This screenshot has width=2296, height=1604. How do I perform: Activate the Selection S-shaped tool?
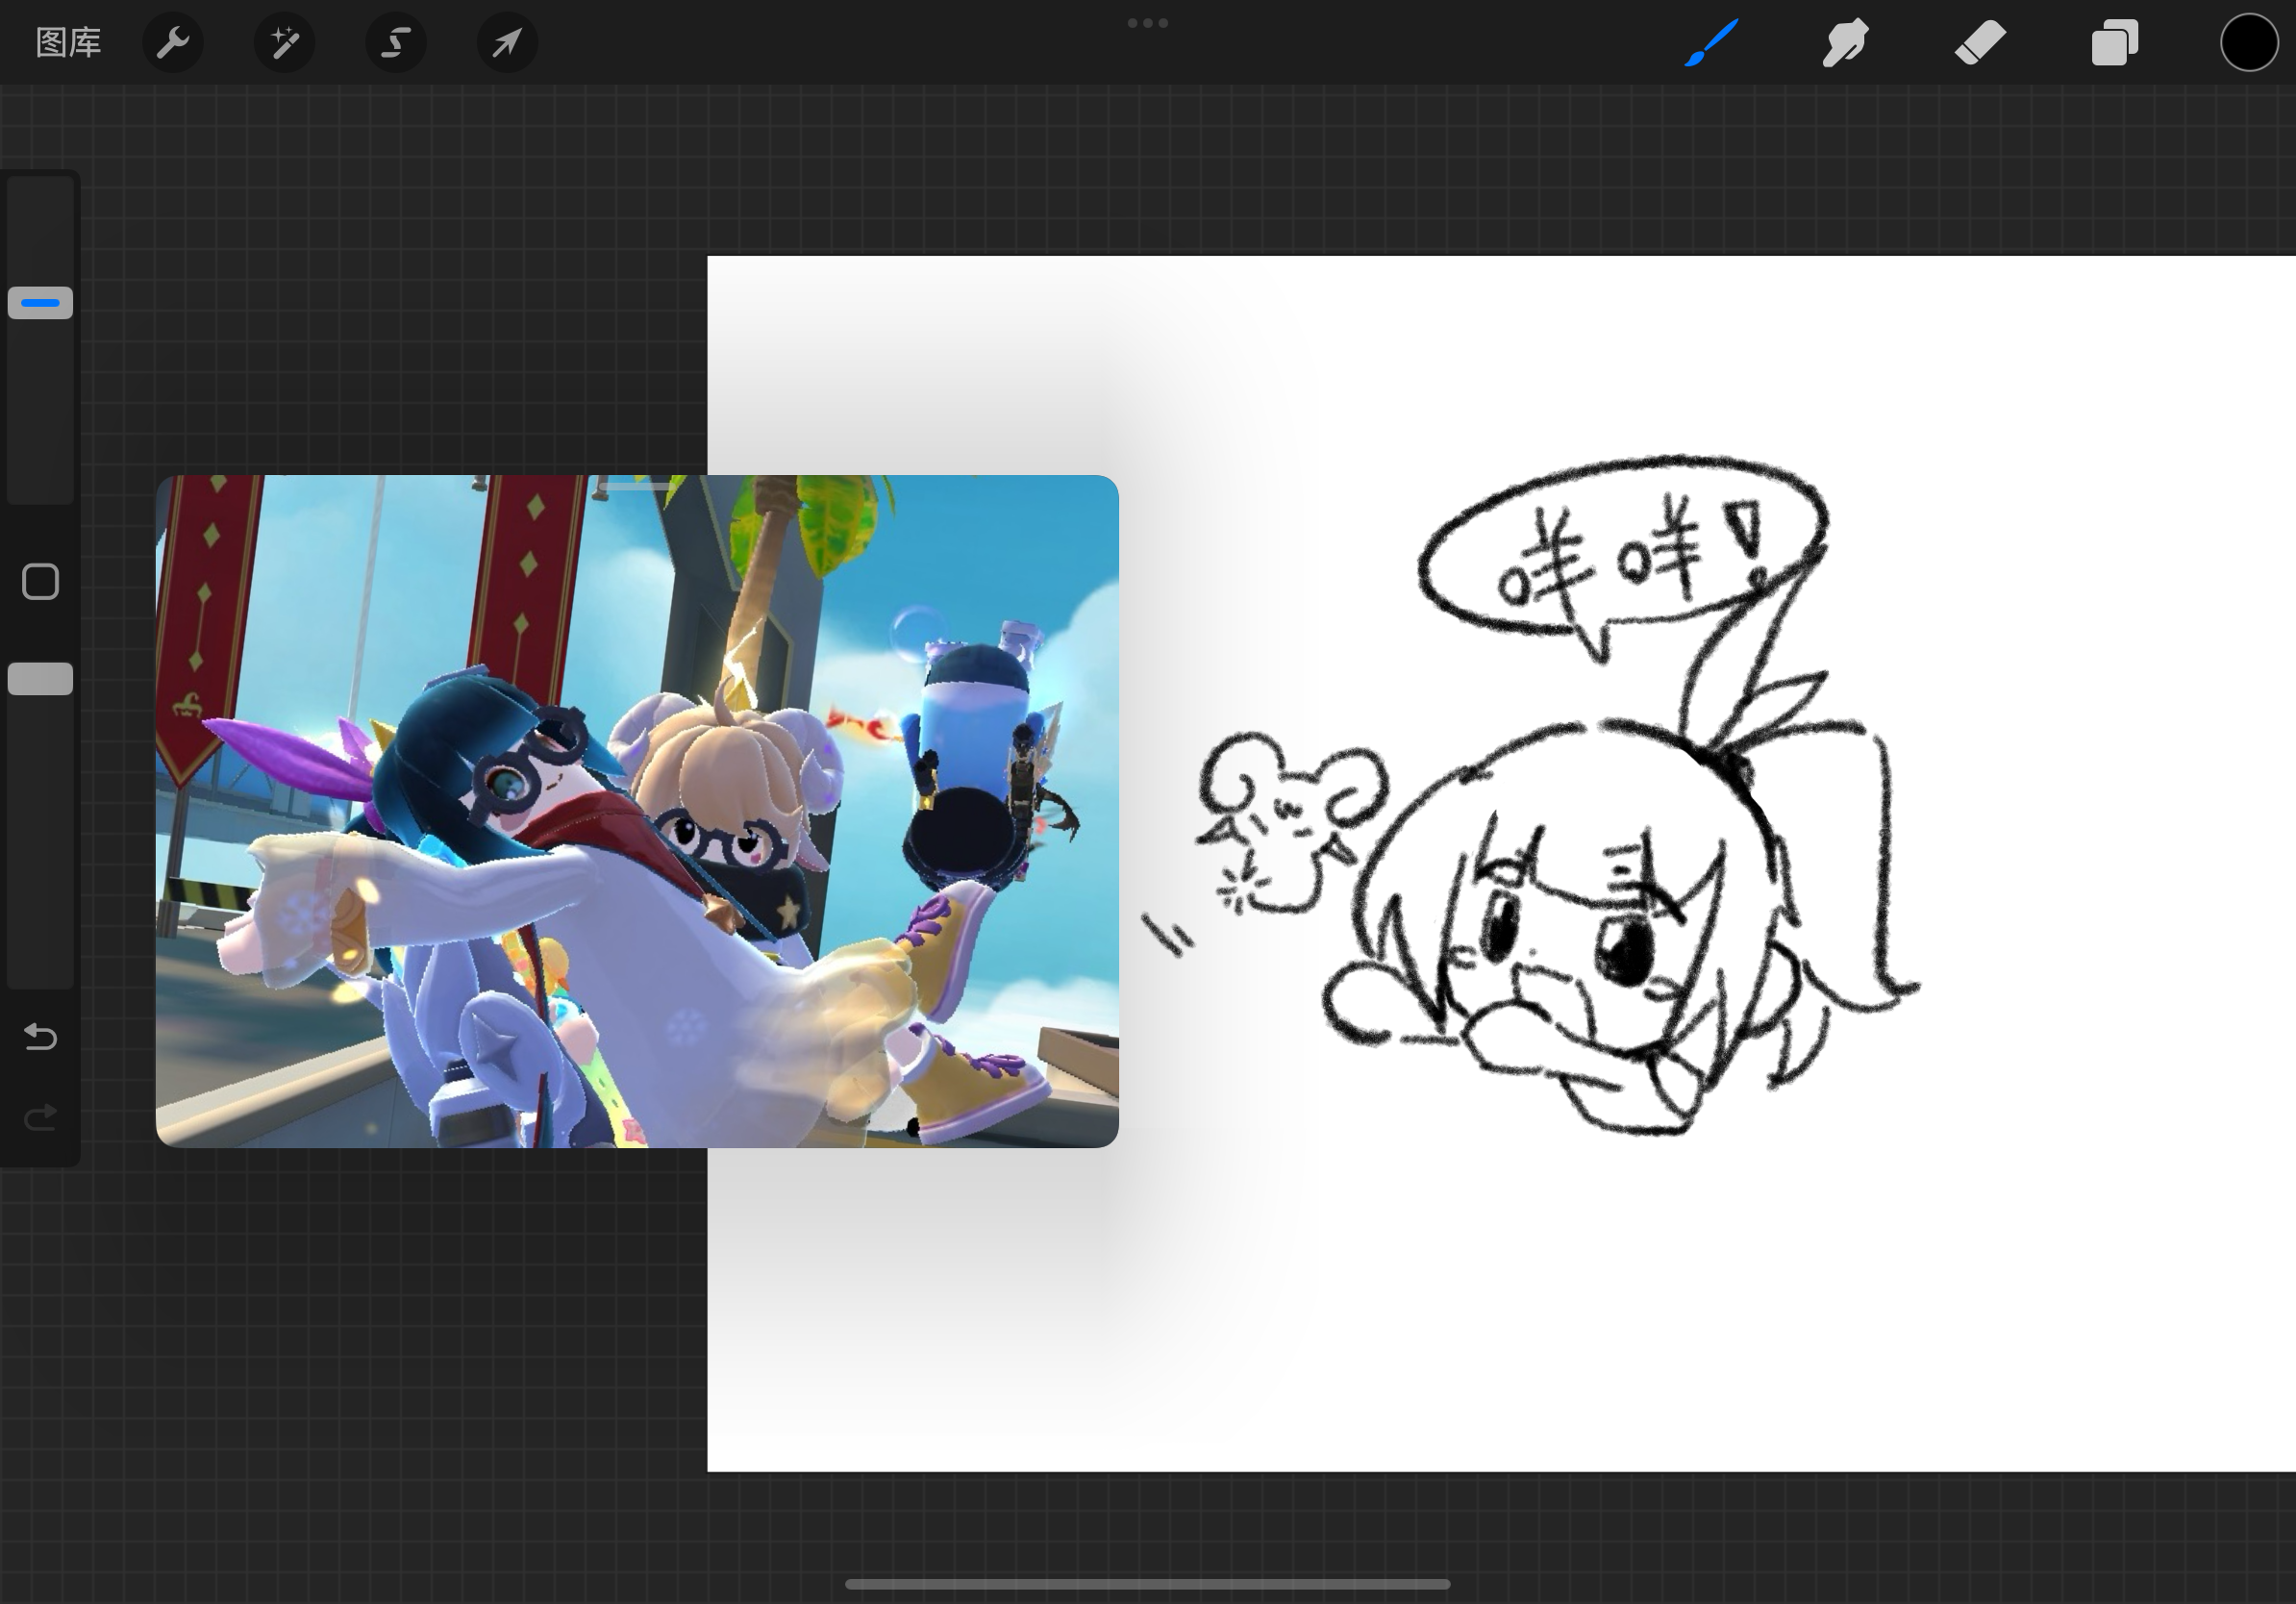click(396, 43)
